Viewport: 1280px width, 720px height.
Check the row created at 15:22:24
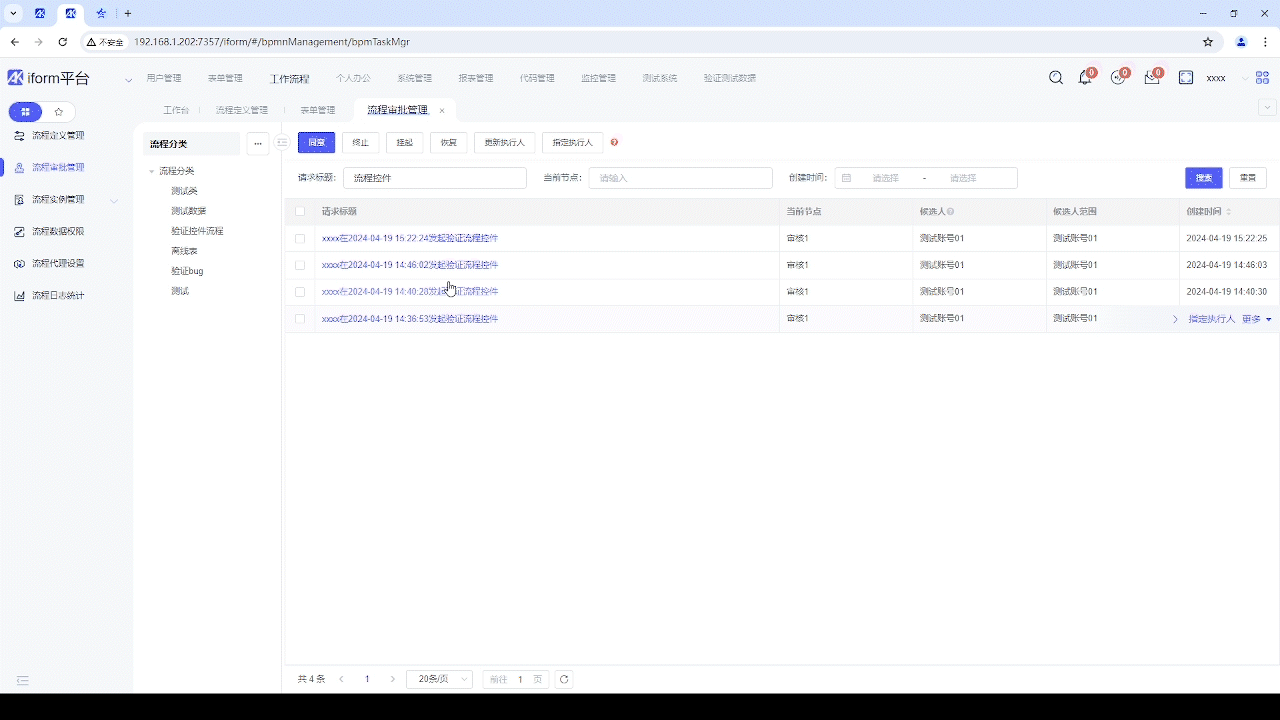(300, 239)
